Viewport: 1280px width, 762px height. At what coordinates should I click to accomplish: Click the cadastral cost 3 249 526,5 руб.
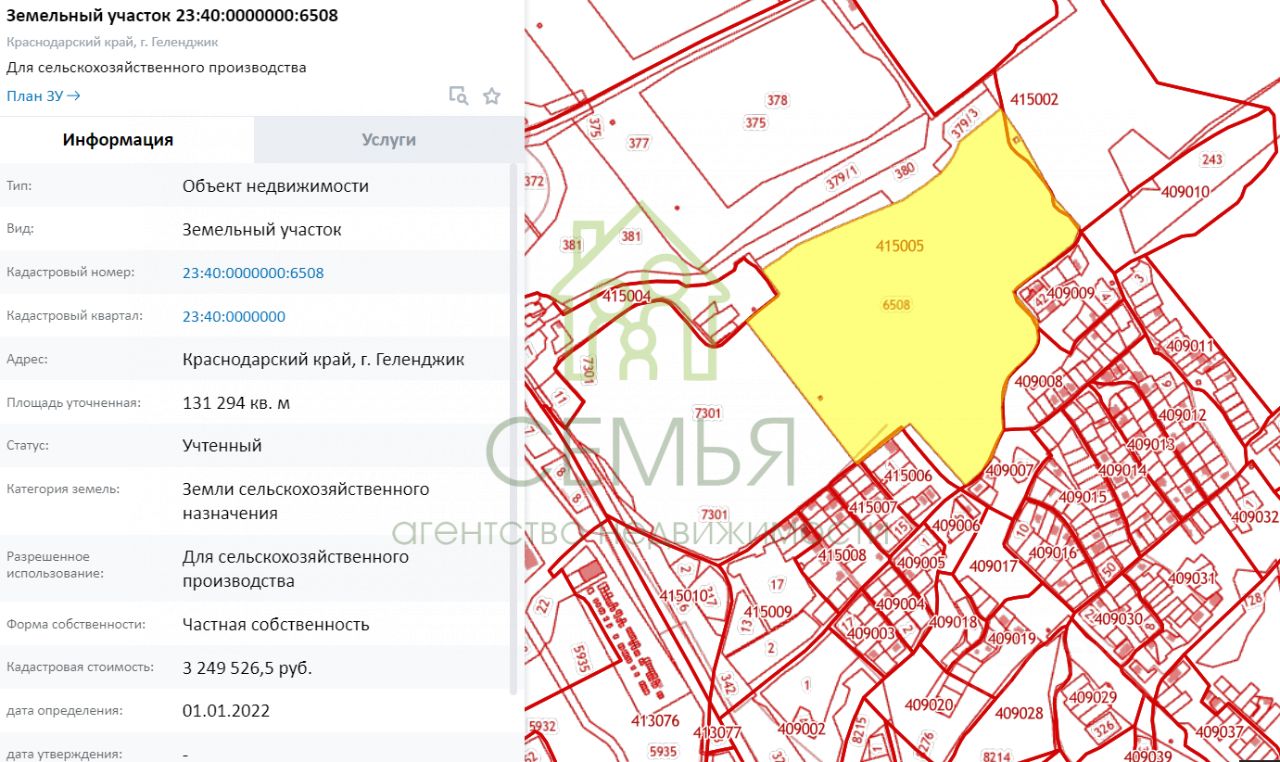tap(247, 668)
